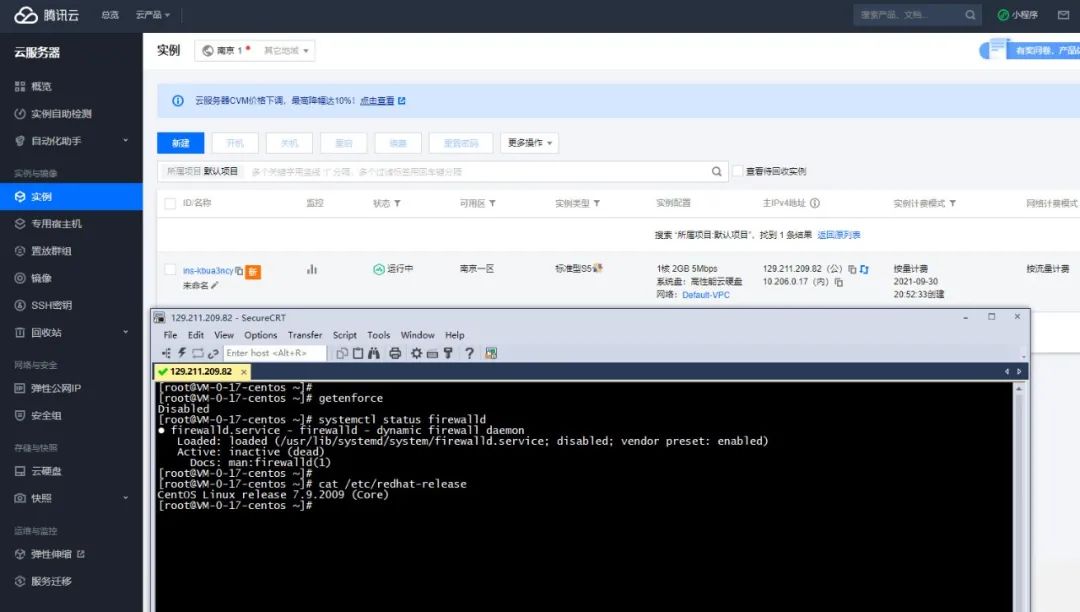The image size is (1080, 612).
Task: Open the mail message icon in header
Action: pyautogui.click(x=1063, y=14)
